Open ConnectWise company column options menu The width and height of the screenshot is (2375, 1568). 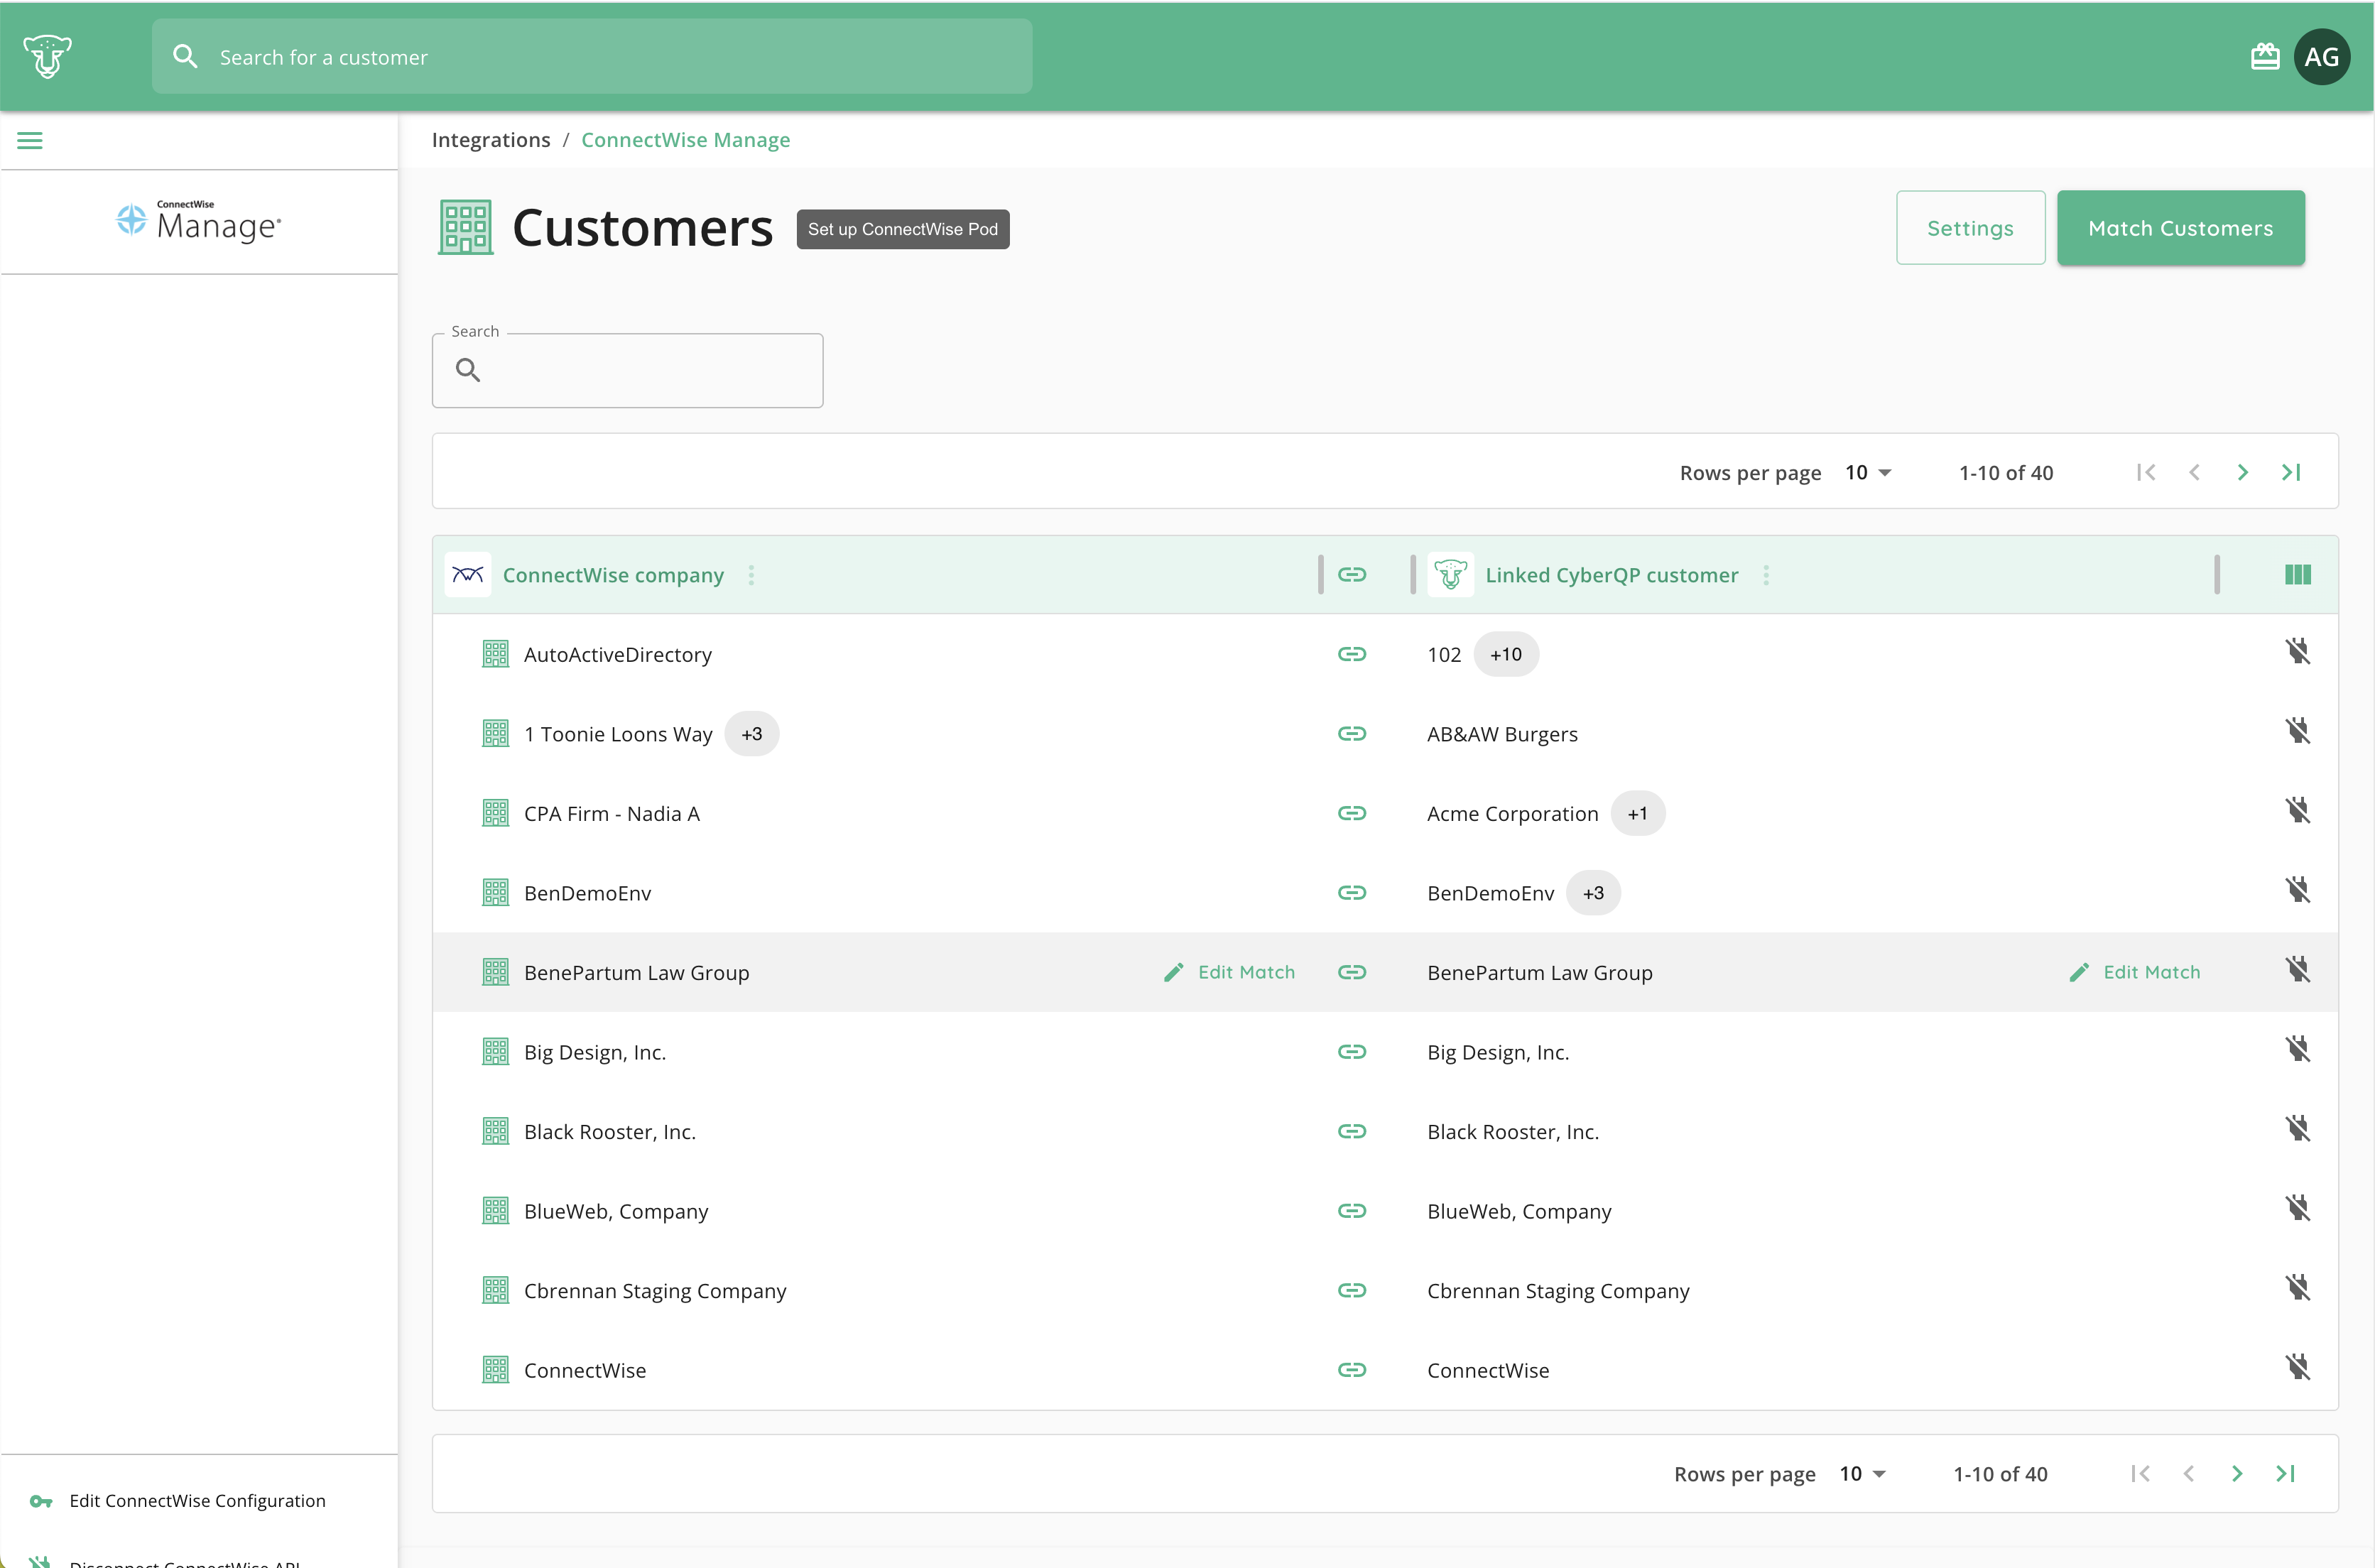pos(751,575)
